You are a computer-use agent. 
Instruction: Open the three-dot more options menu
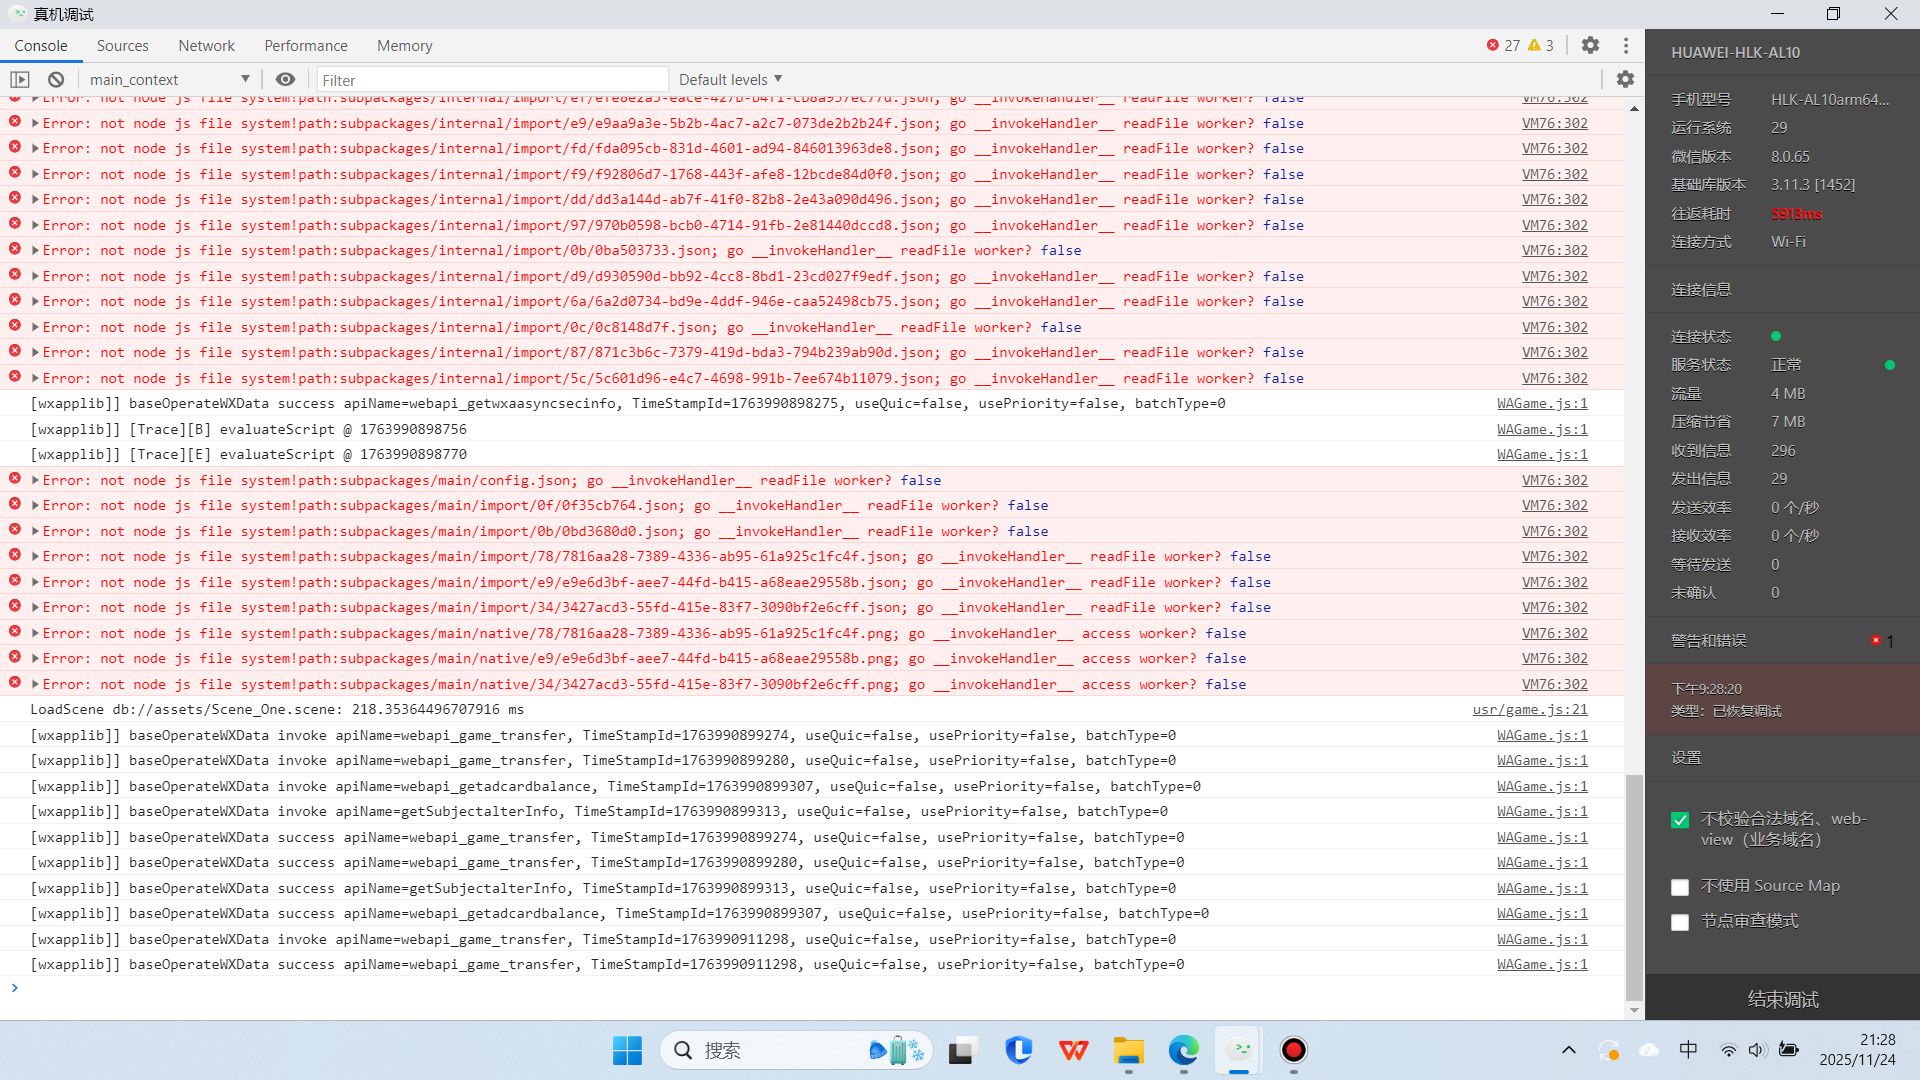1626,45
